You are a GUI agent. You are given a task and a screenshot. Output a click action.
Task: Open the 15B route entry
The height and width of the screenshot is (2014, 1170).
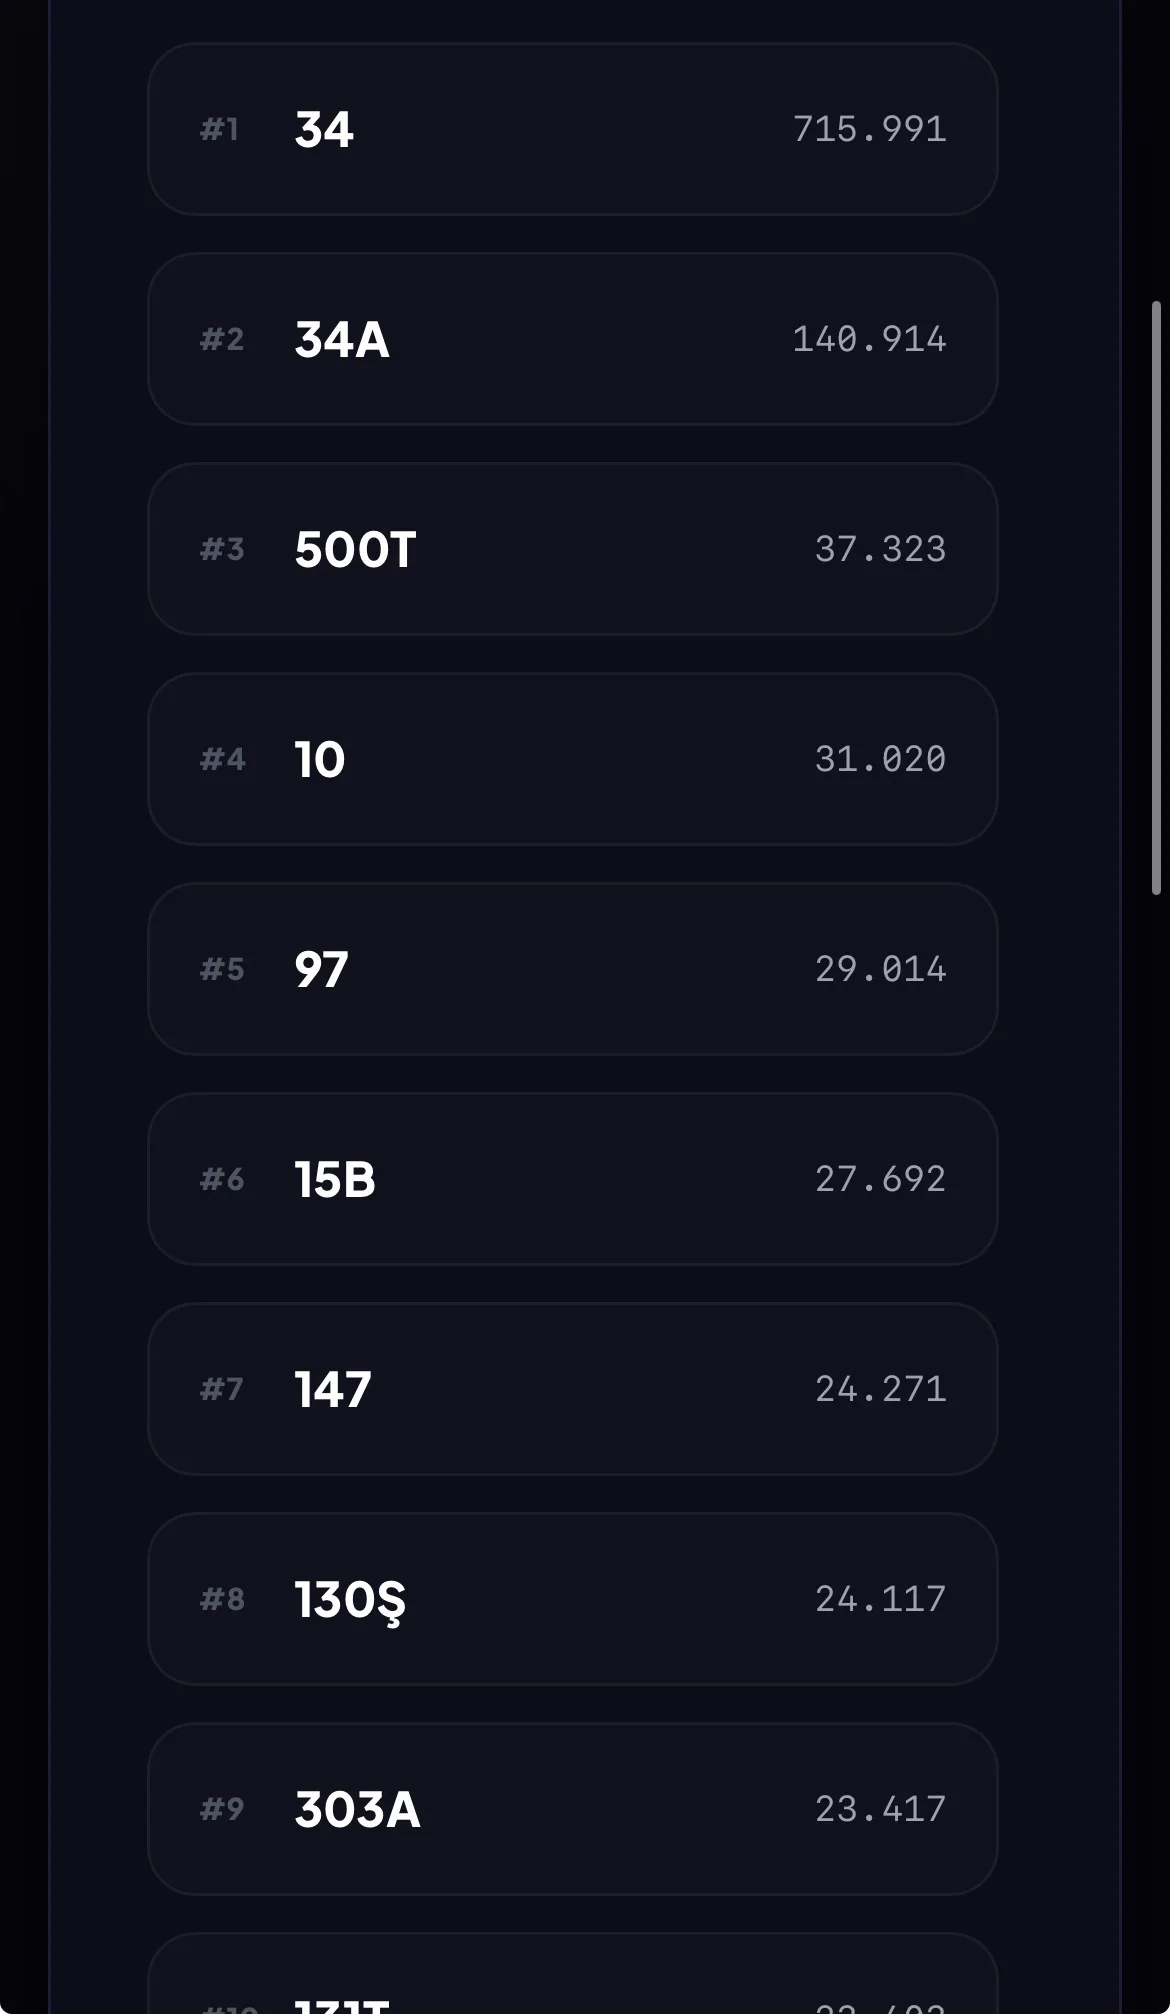tap(335, 1180)
